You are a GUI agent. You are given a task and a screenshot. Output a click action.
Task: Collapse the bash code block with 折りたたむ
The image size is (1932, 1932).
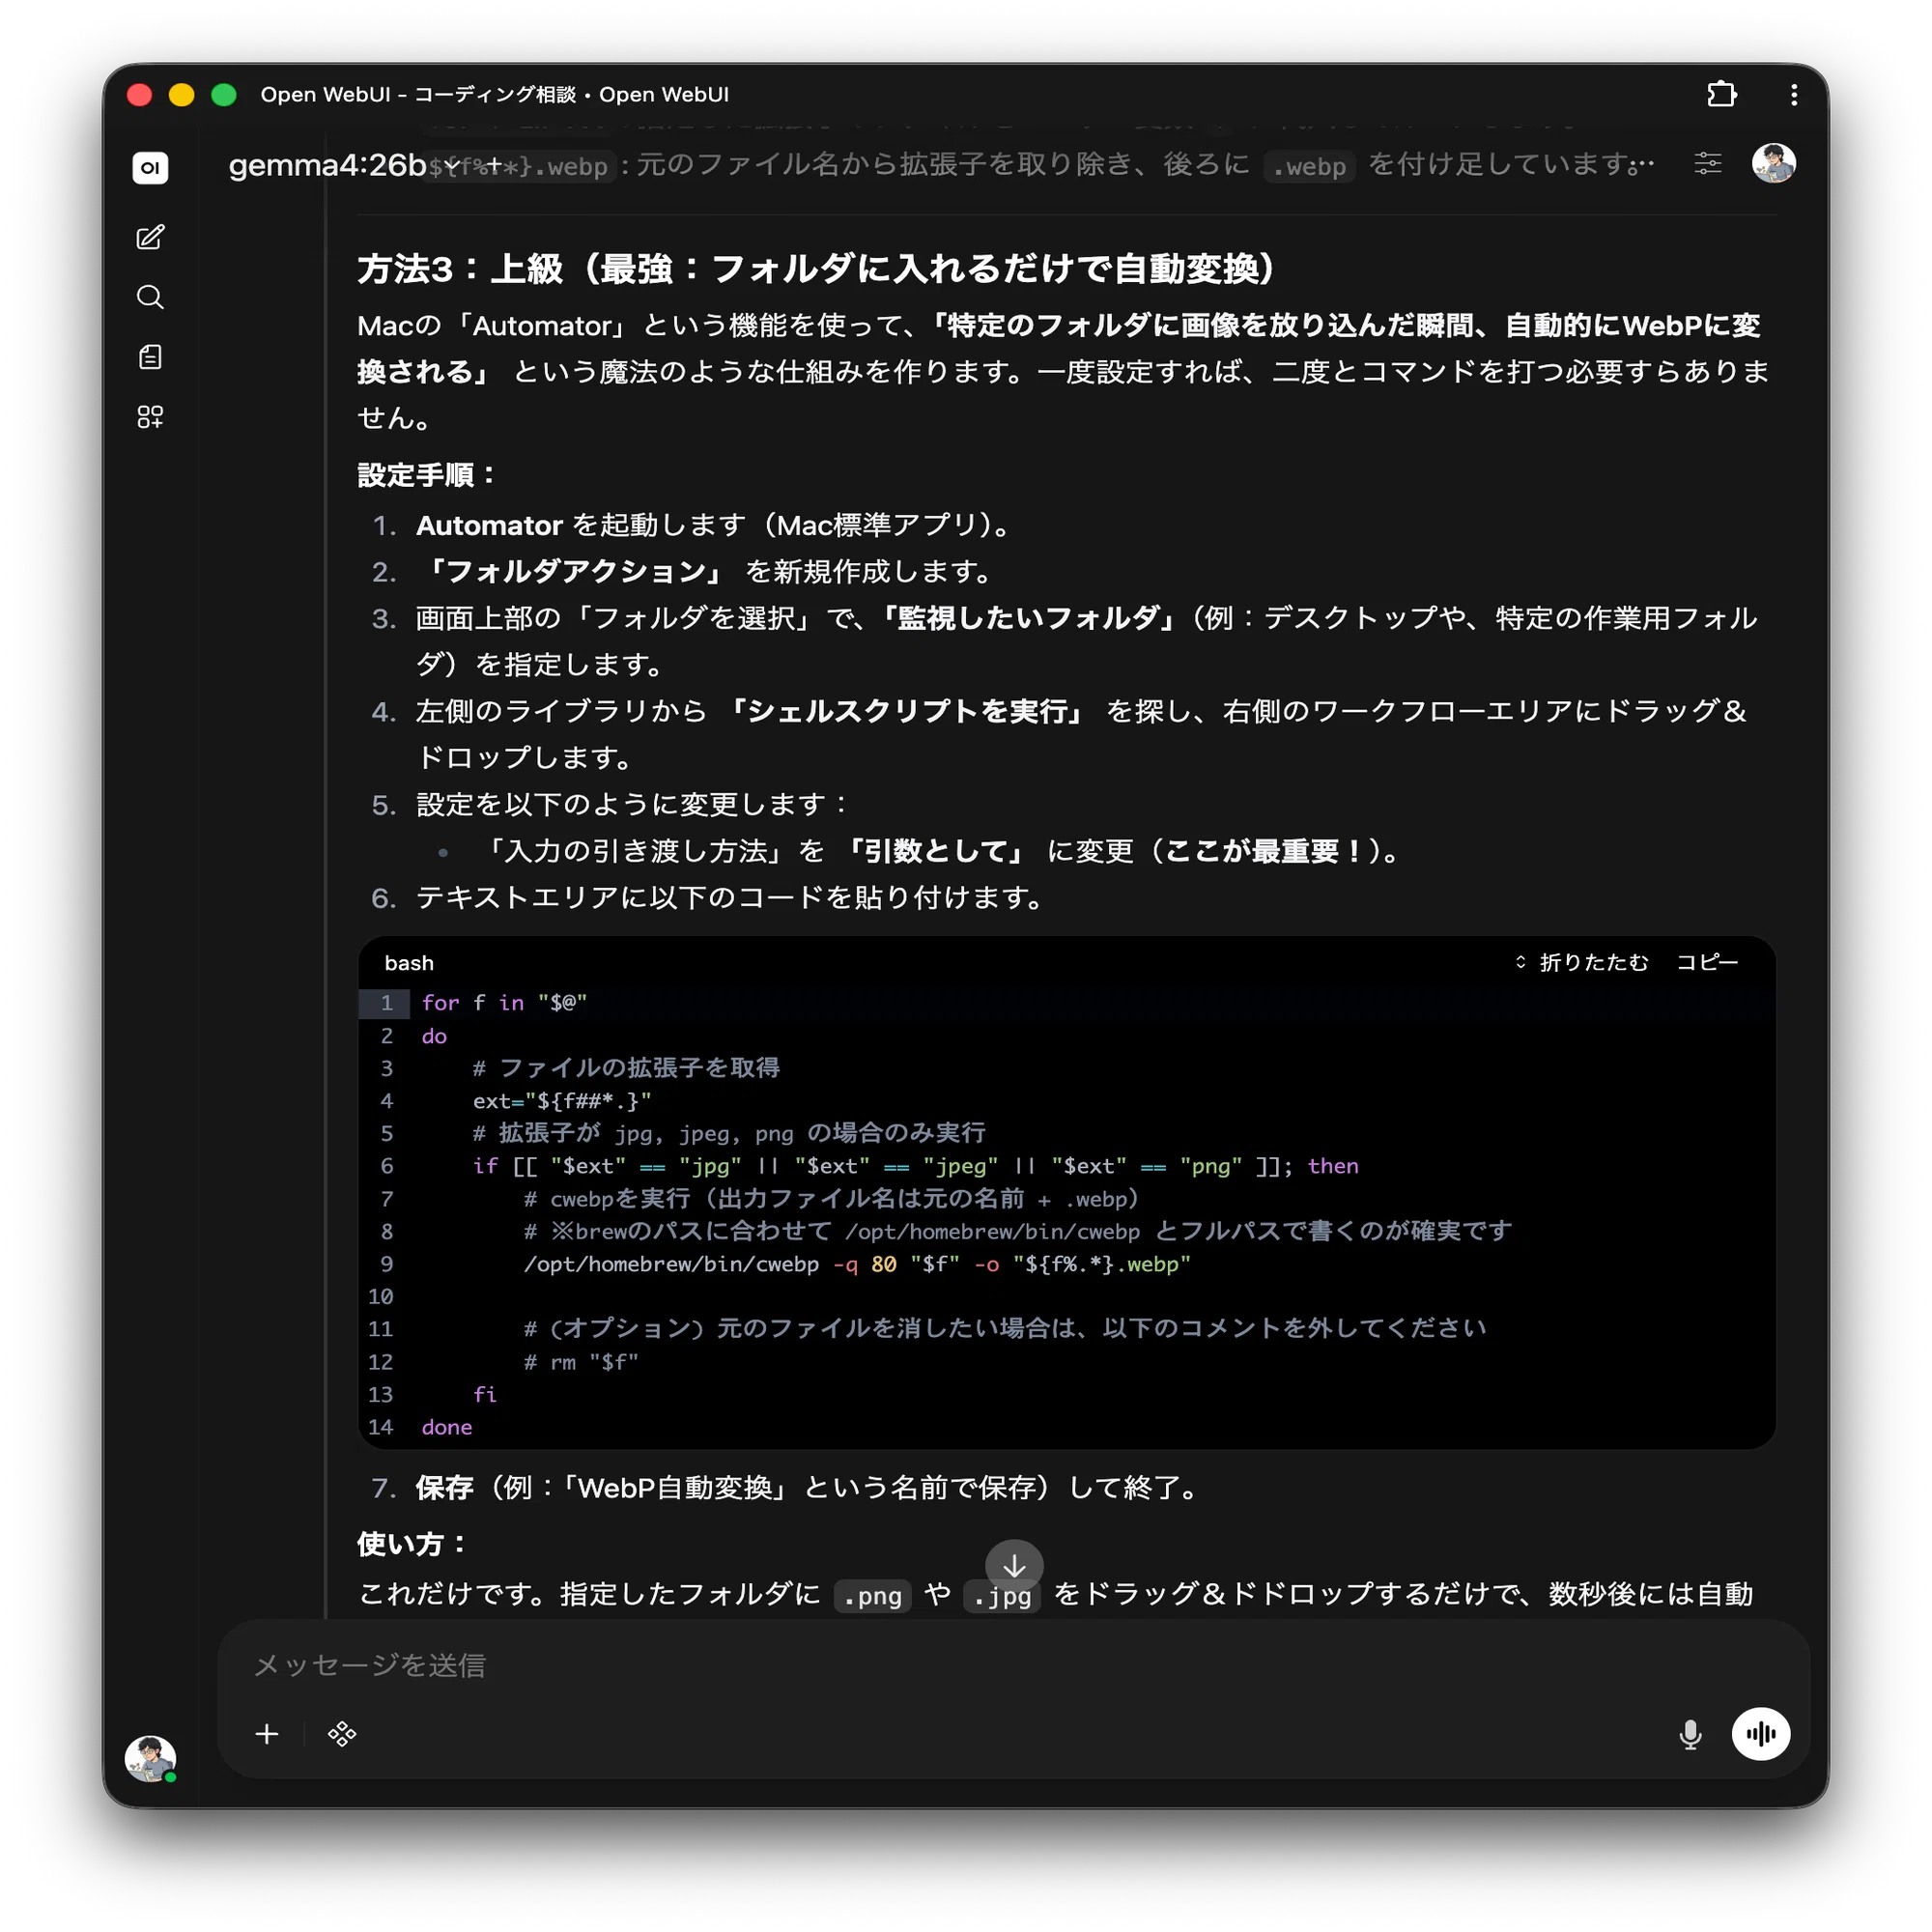pos(1582,962)
